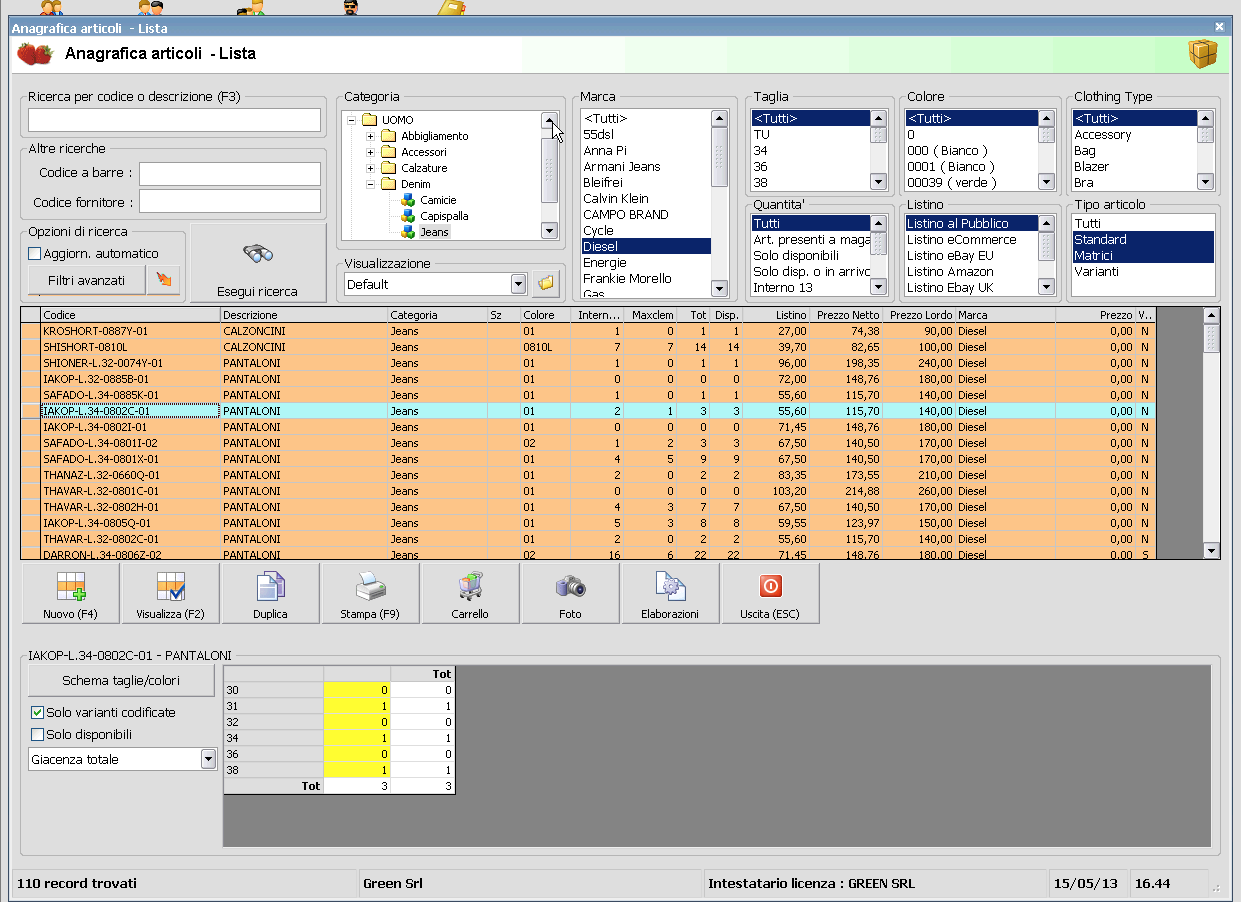
Task: Exit with the Uscita (ESC) button
Action: (x=770, y=592)
